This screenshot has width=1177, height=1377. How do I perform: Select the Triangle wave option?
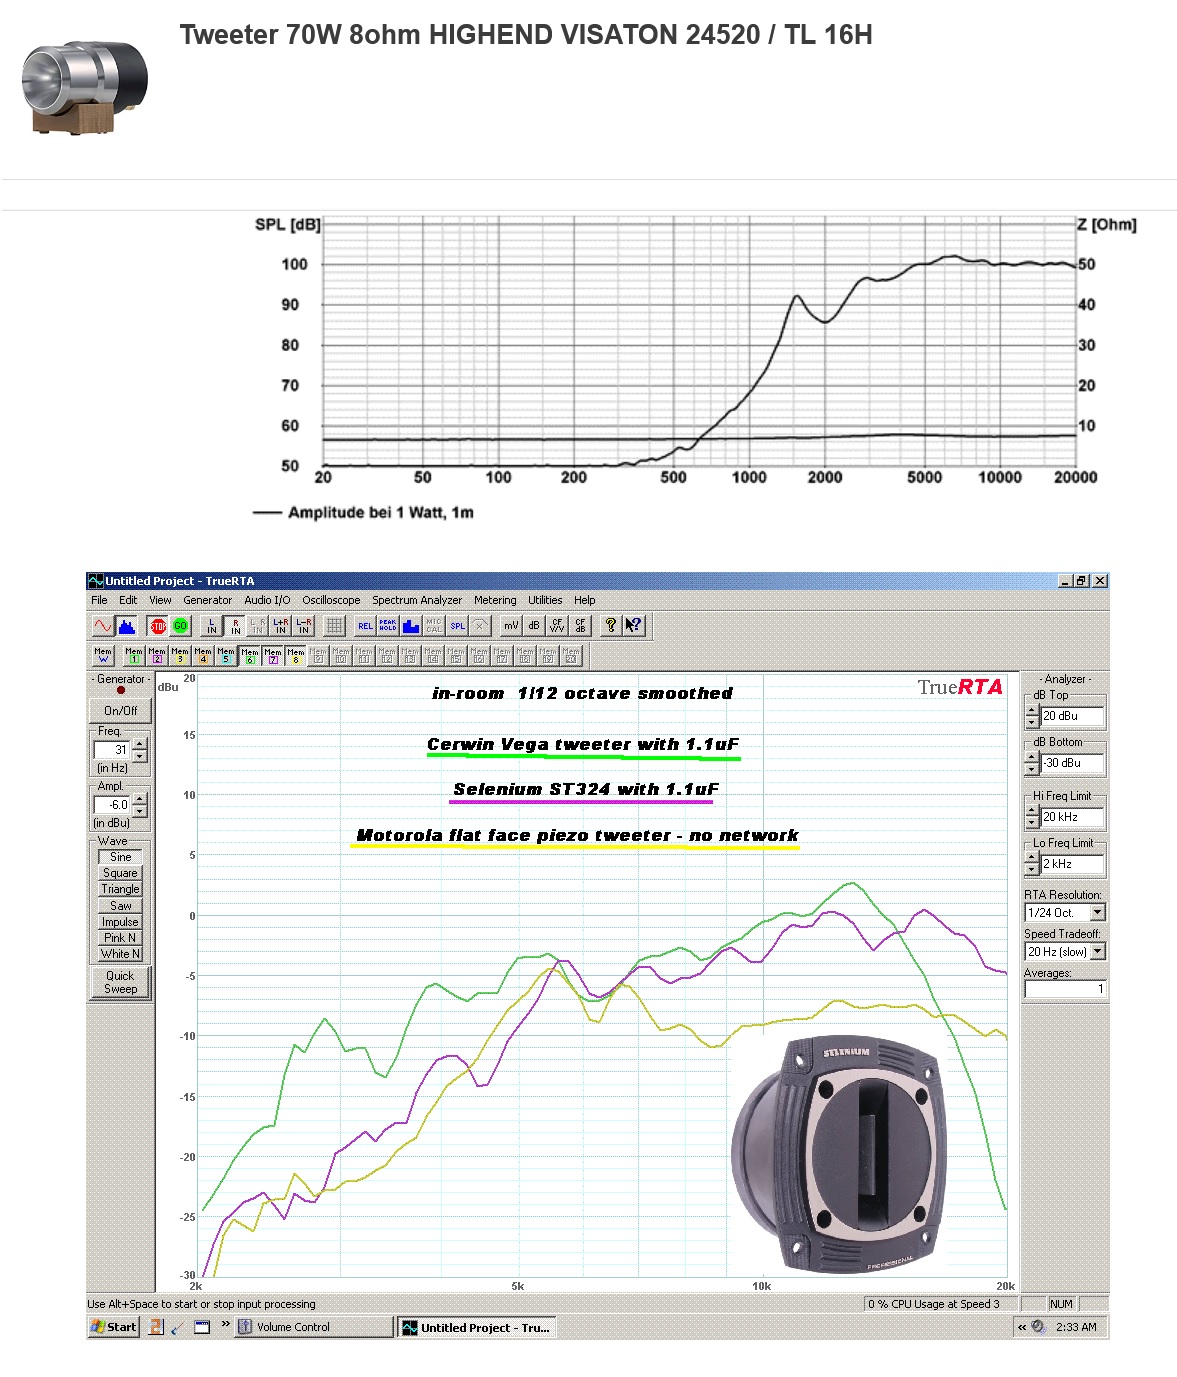(120, 889)
